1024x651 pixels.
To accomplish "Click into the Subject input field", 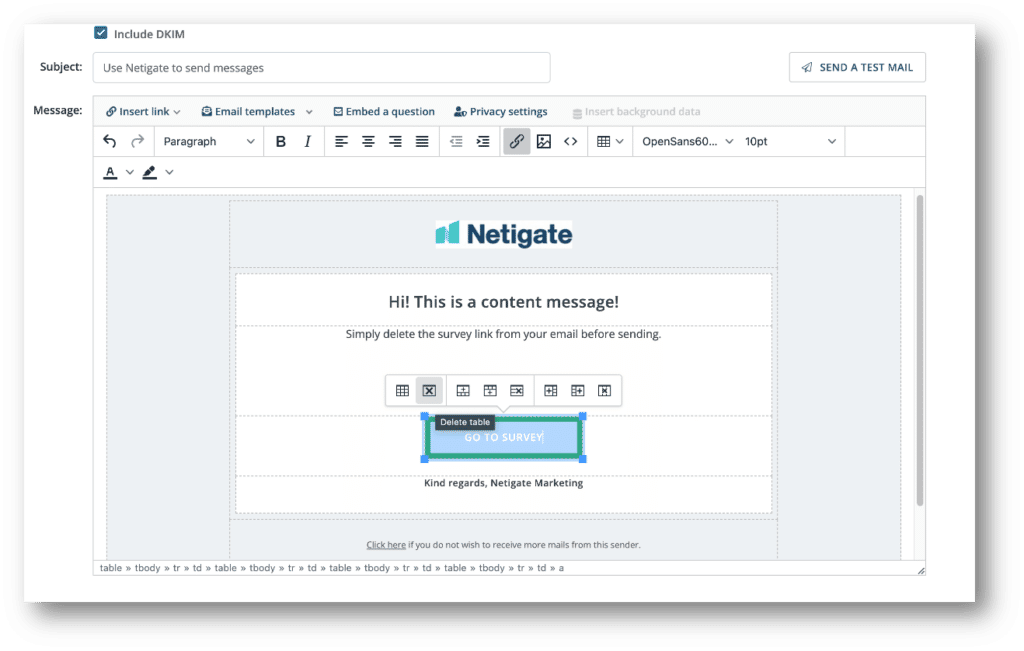I will pos(321,68).
